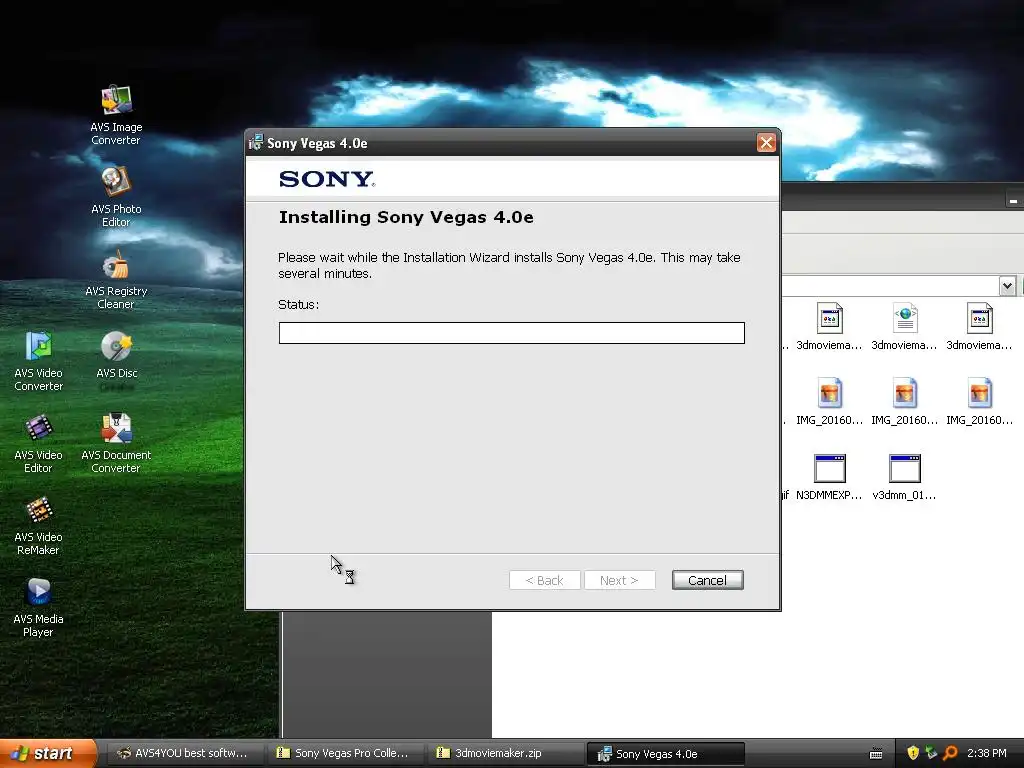Screen dimensions: 1024x768
Task: Expand the folder window address dropdown
Action: (x=1006, y=285)
